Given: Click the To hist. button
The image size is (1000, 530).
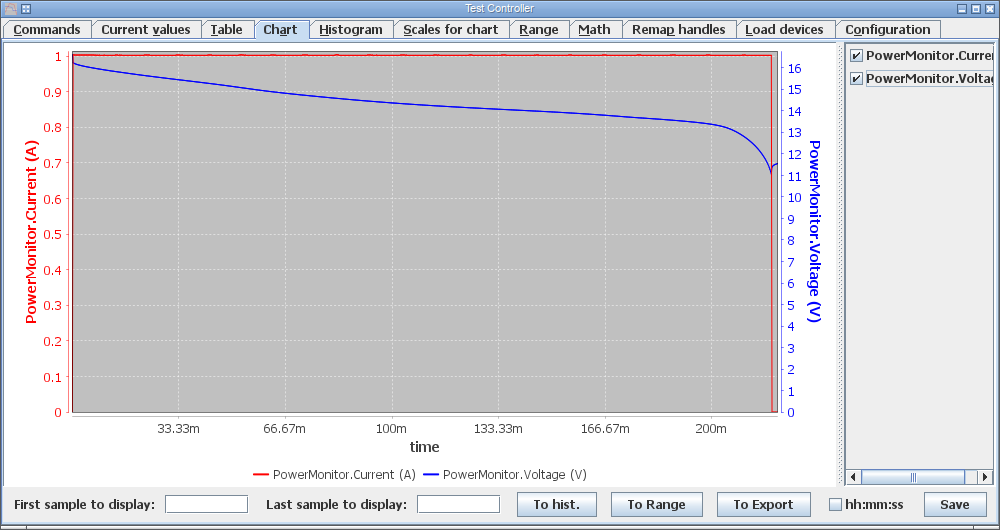Looking at the screenshot, I should pyautogui.click(x=557, y=504).
